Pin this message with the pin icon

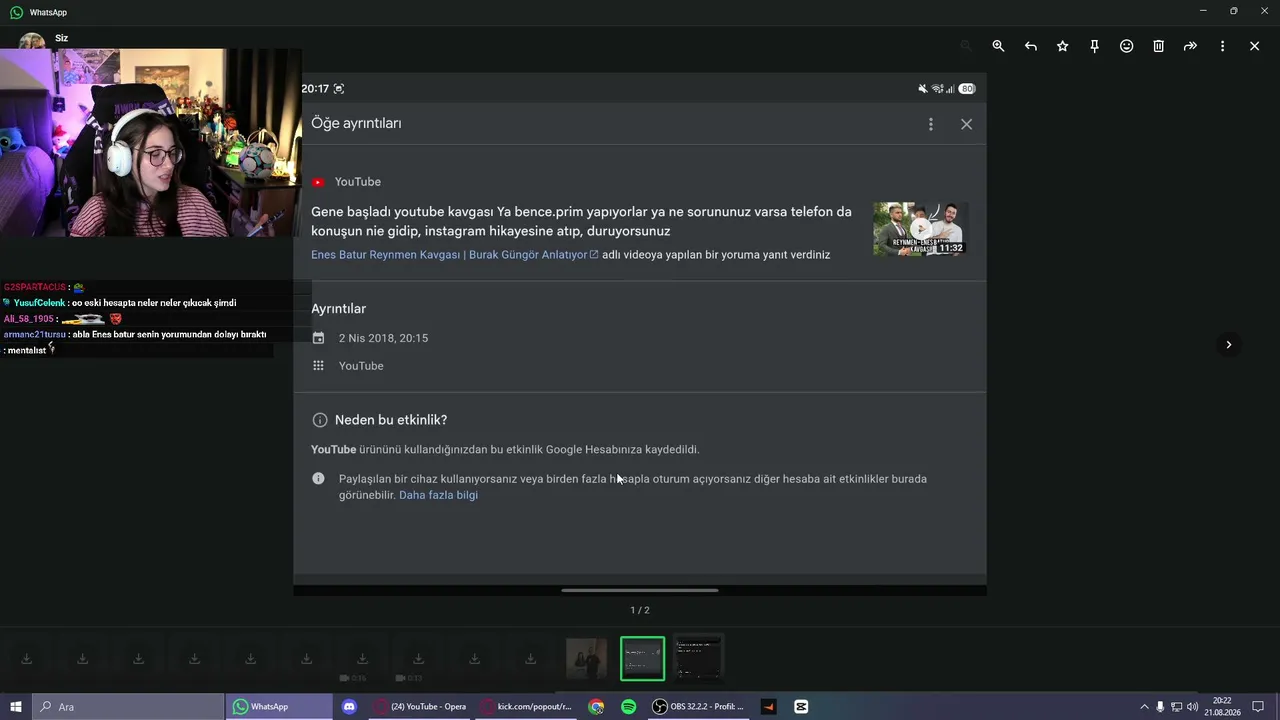click(x=1094, y=46)
